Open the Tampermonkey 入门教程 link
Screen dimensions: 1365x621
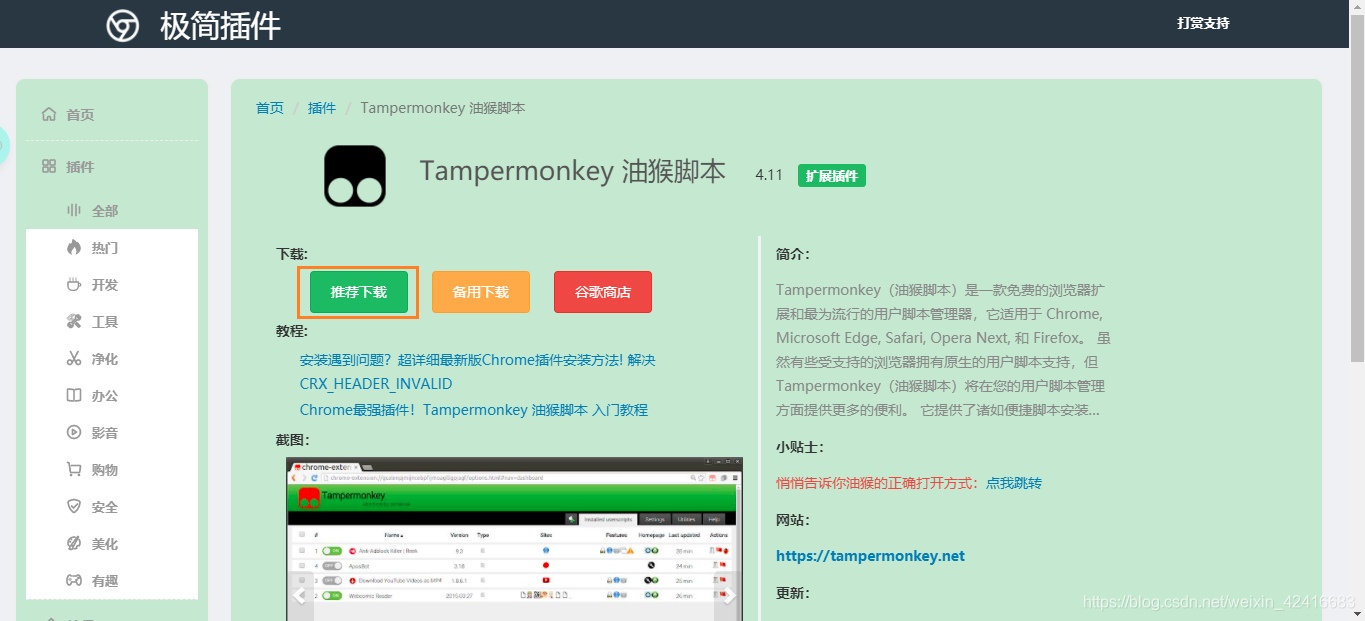pos(474,410)
